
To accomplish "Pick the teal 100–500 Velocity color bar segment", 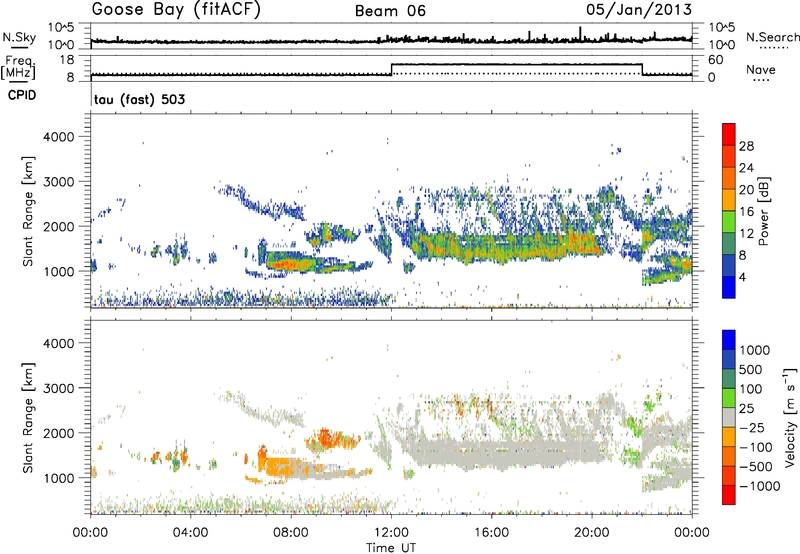I will tap(729, 379).
